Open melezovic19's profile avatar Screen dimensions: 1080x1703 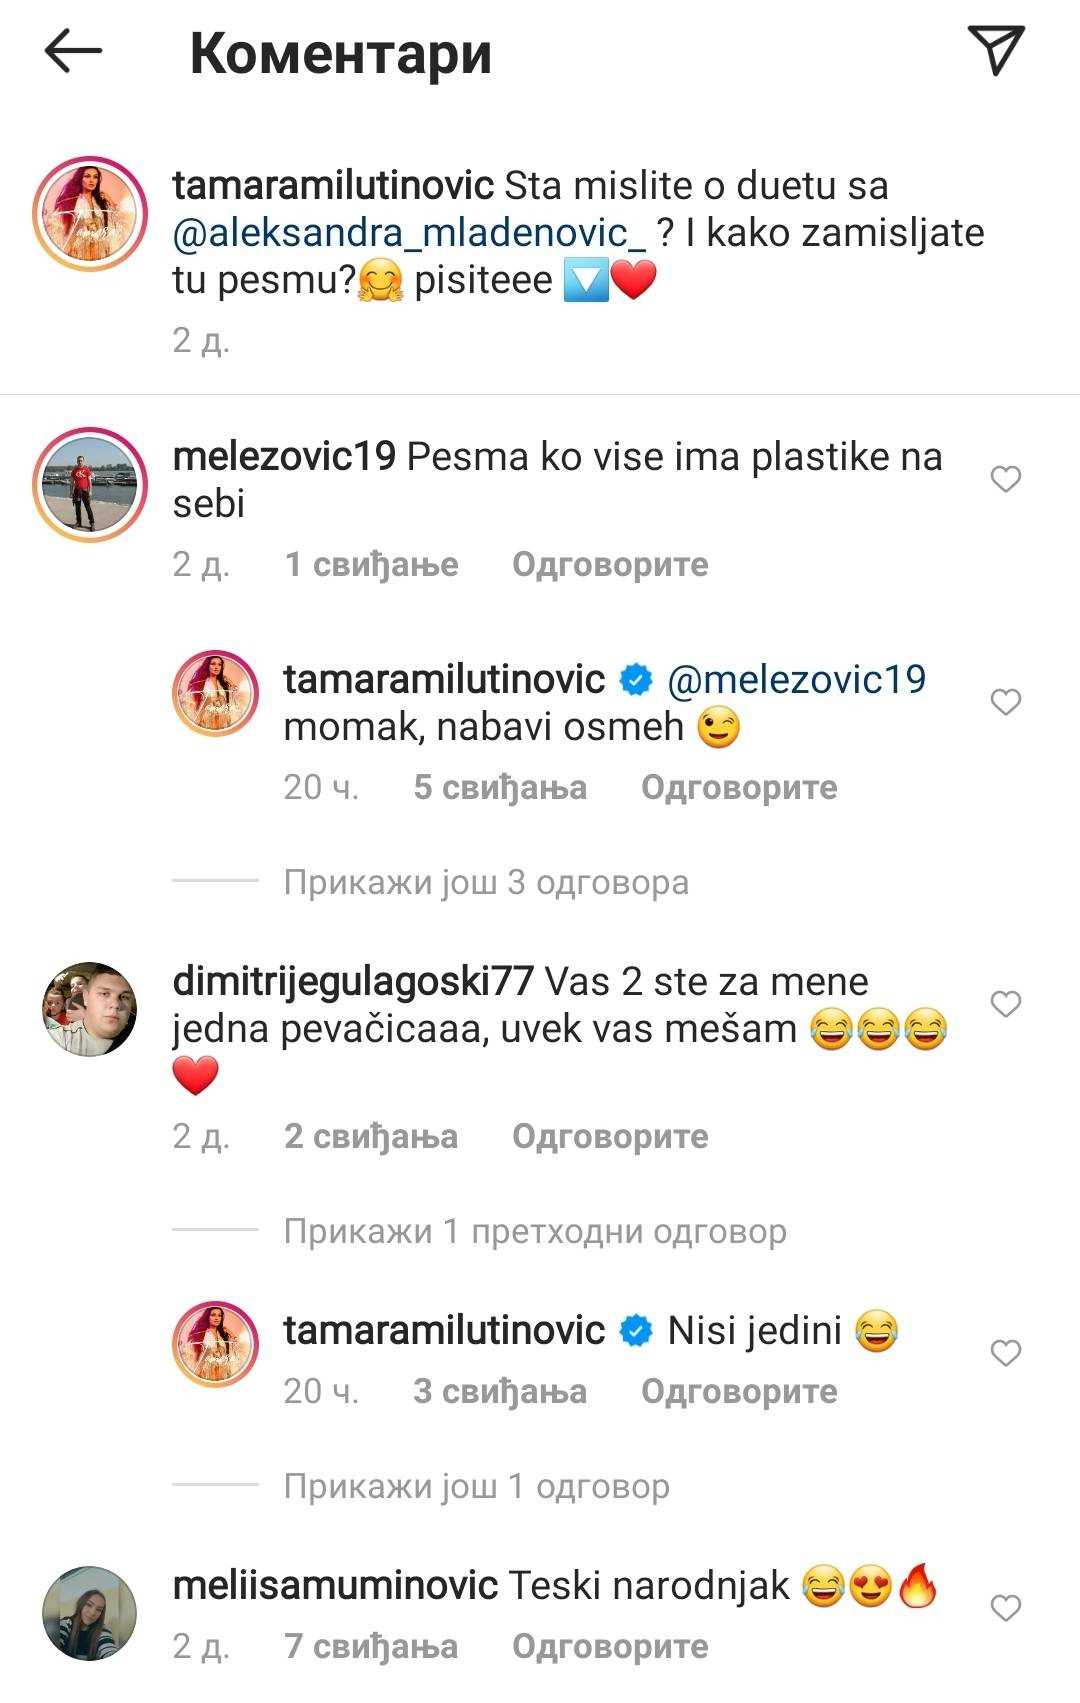[90, 485]
